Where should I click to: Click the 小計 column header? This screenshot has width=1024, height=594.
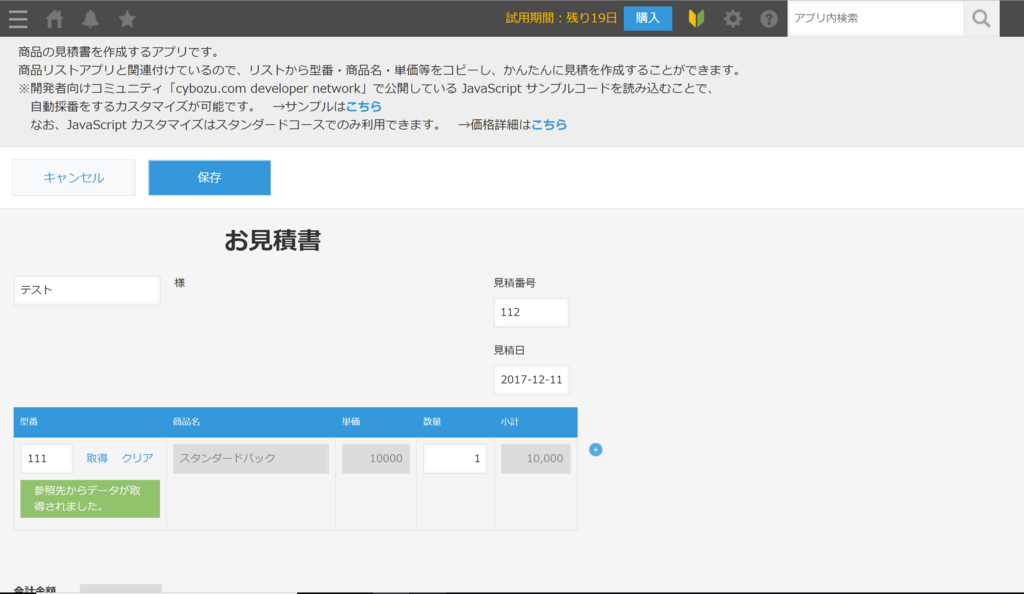click(509, 422)
